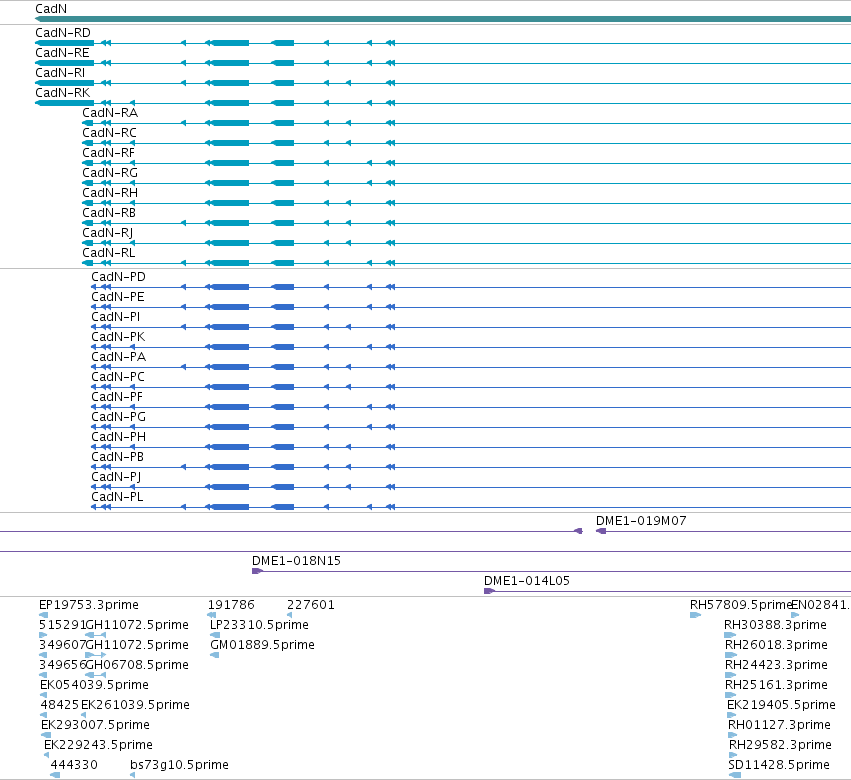This screenshot has width=851, height=780.
Task: Click the CadN gene label
Action: (x=51, y=9)
